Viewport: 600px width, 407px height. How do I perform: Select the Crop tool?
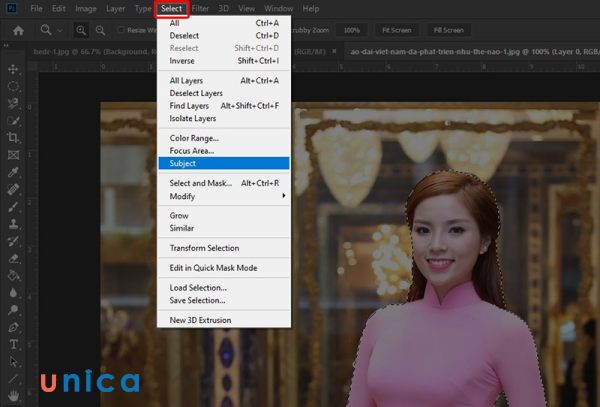pos(14,137)
